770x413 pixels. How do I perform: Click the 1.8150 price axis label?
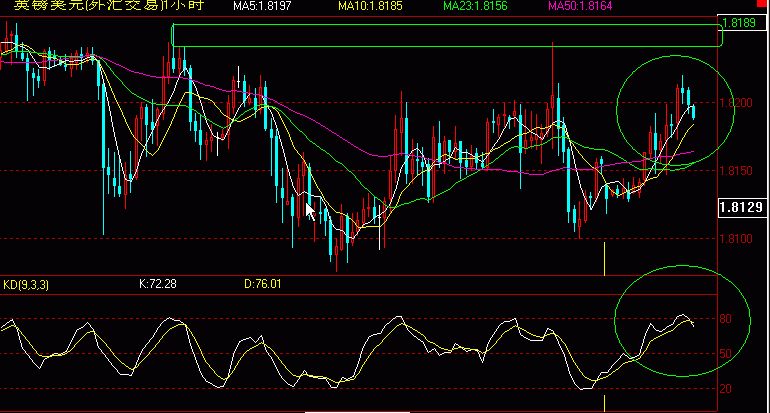click(x=736, y=170)
